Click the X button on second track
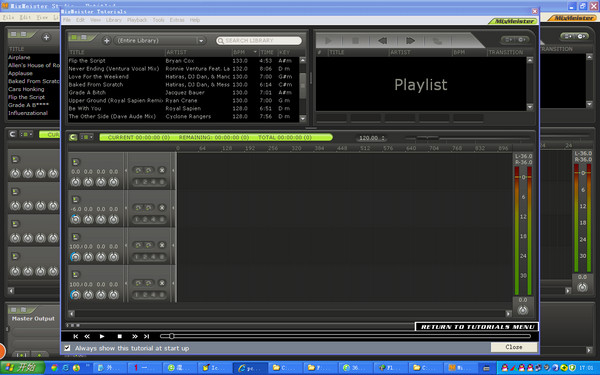600x375 pixels. pyautogui.click(x=162, y=207)
